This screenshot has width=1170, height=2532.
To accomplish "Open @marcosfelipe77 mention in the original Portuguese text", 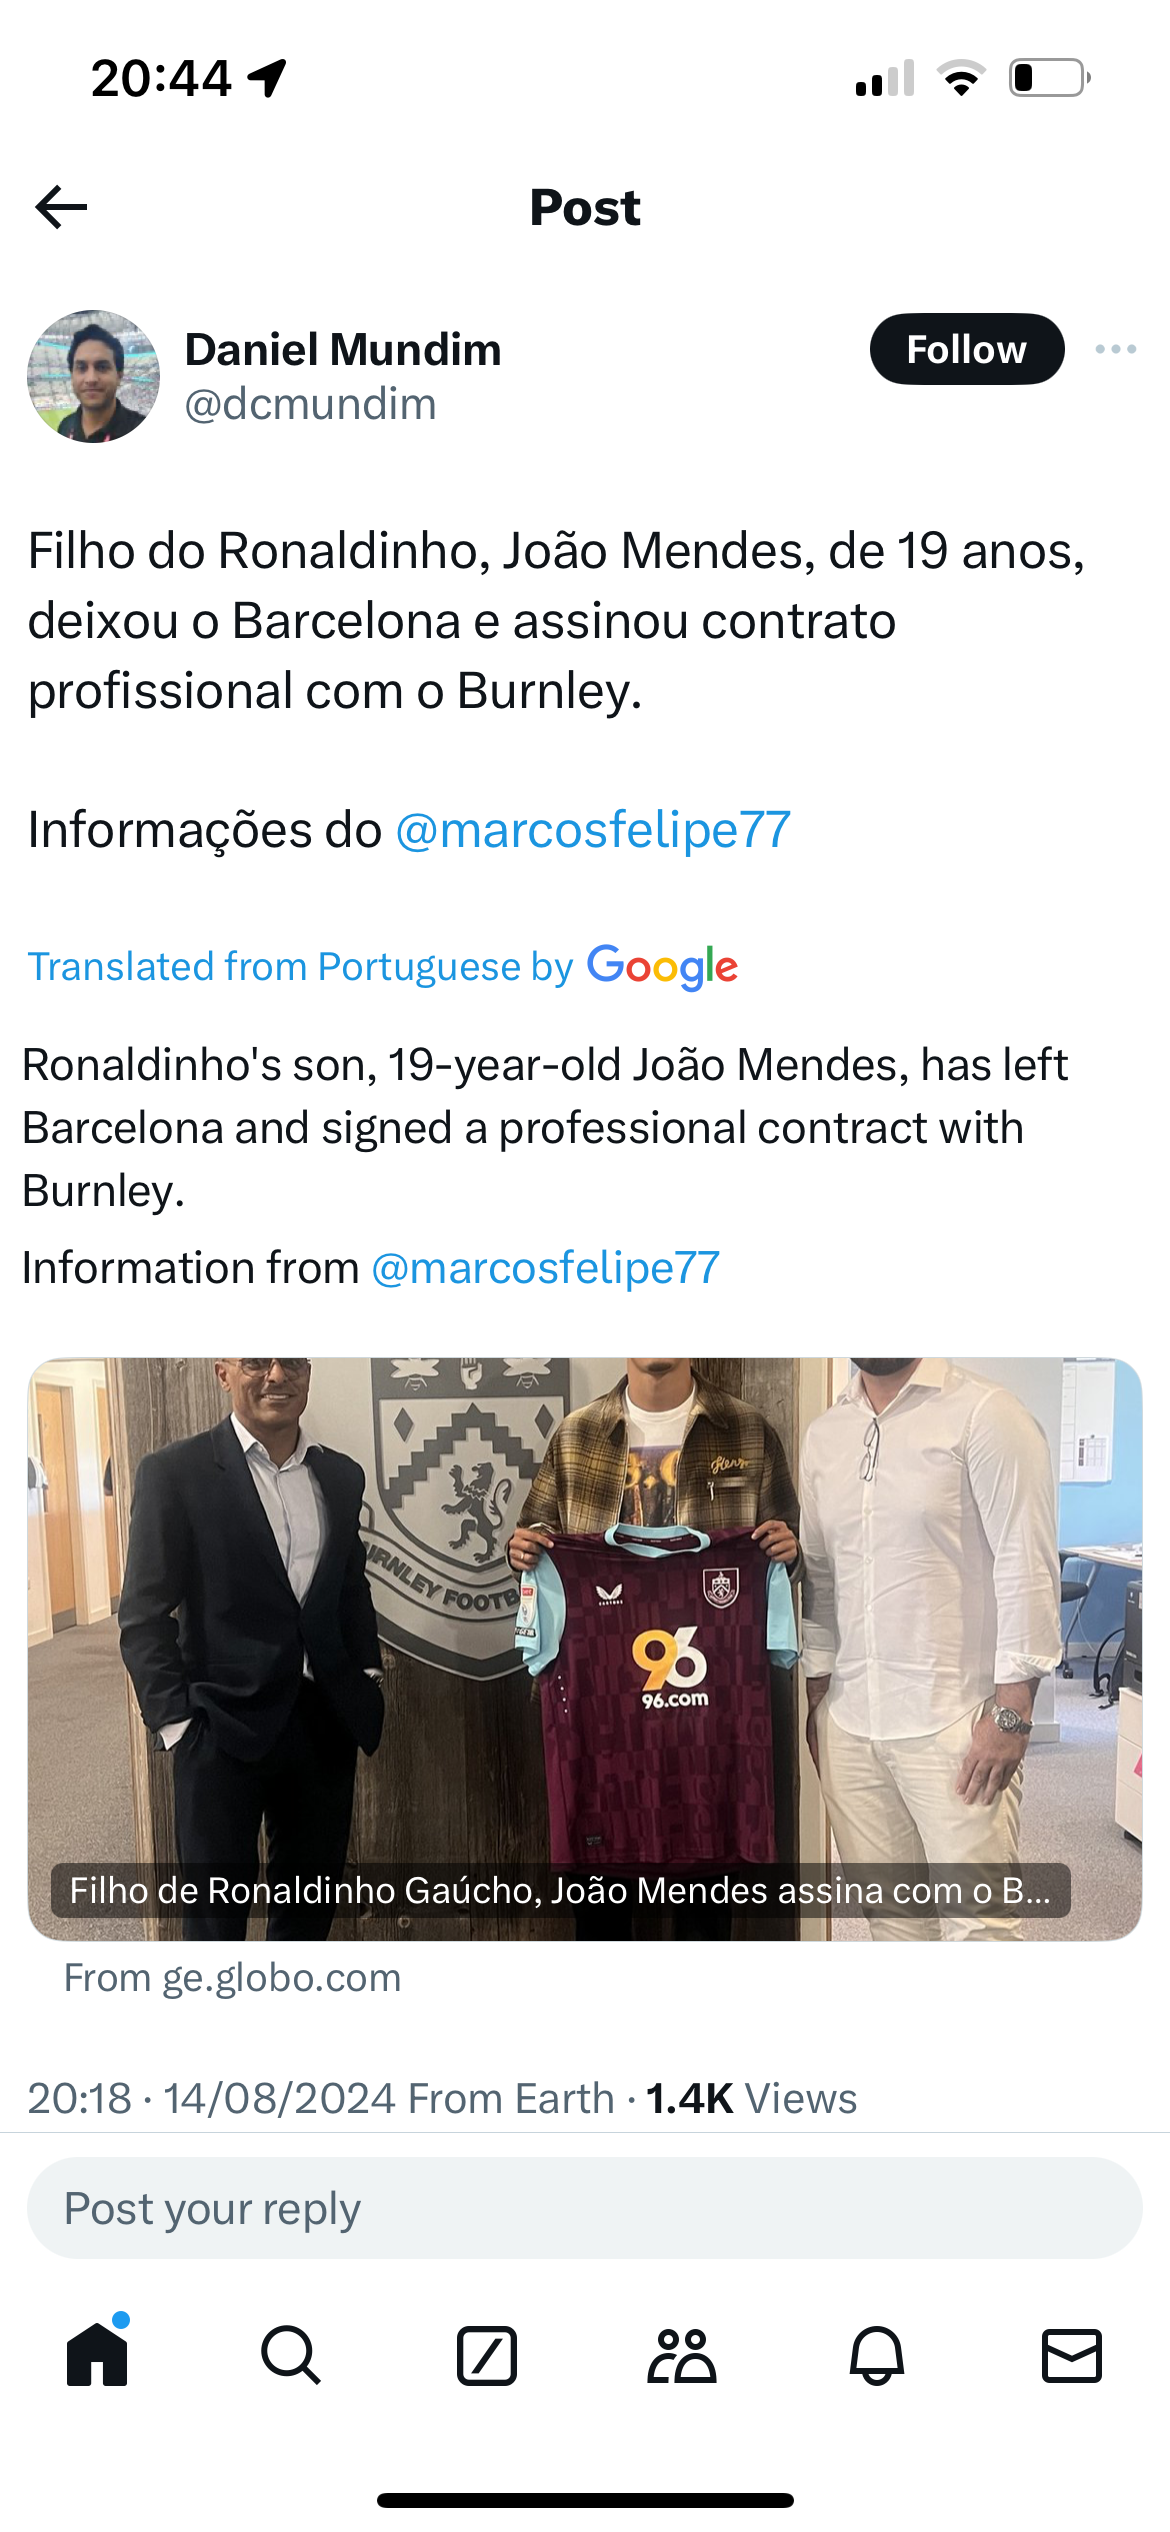I will 593,830.
